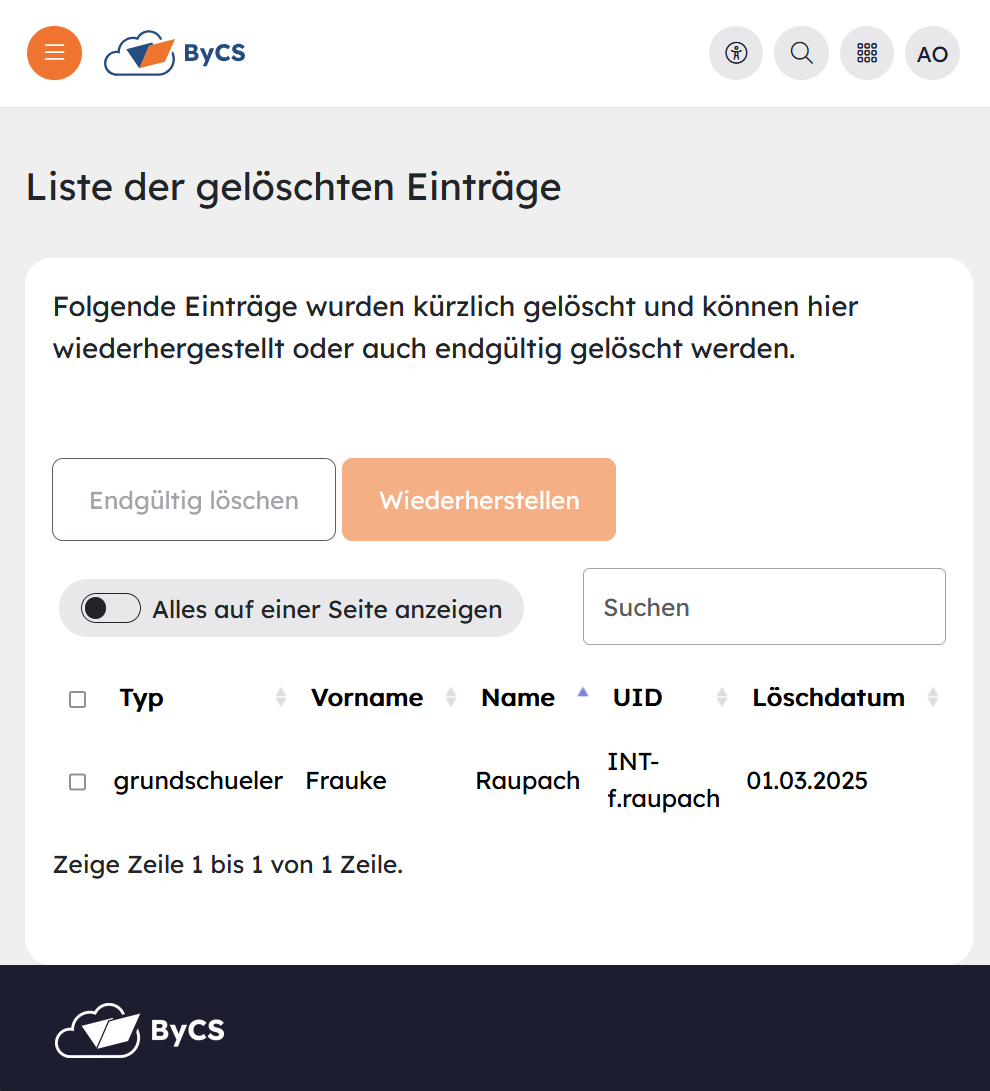Sort table by Name column
The width and height of the screenshot is (990, 1091).
pos(518,698)
